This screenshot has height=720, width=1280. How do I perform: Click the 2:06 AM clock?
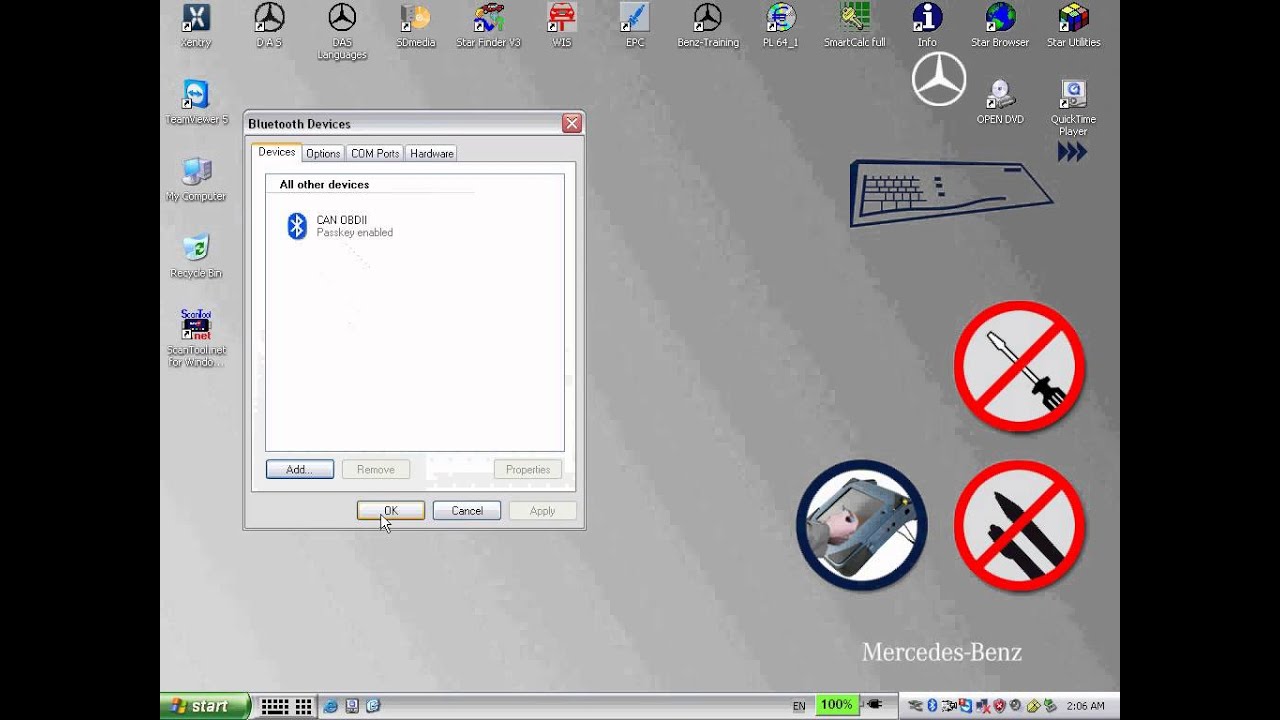1086,706
